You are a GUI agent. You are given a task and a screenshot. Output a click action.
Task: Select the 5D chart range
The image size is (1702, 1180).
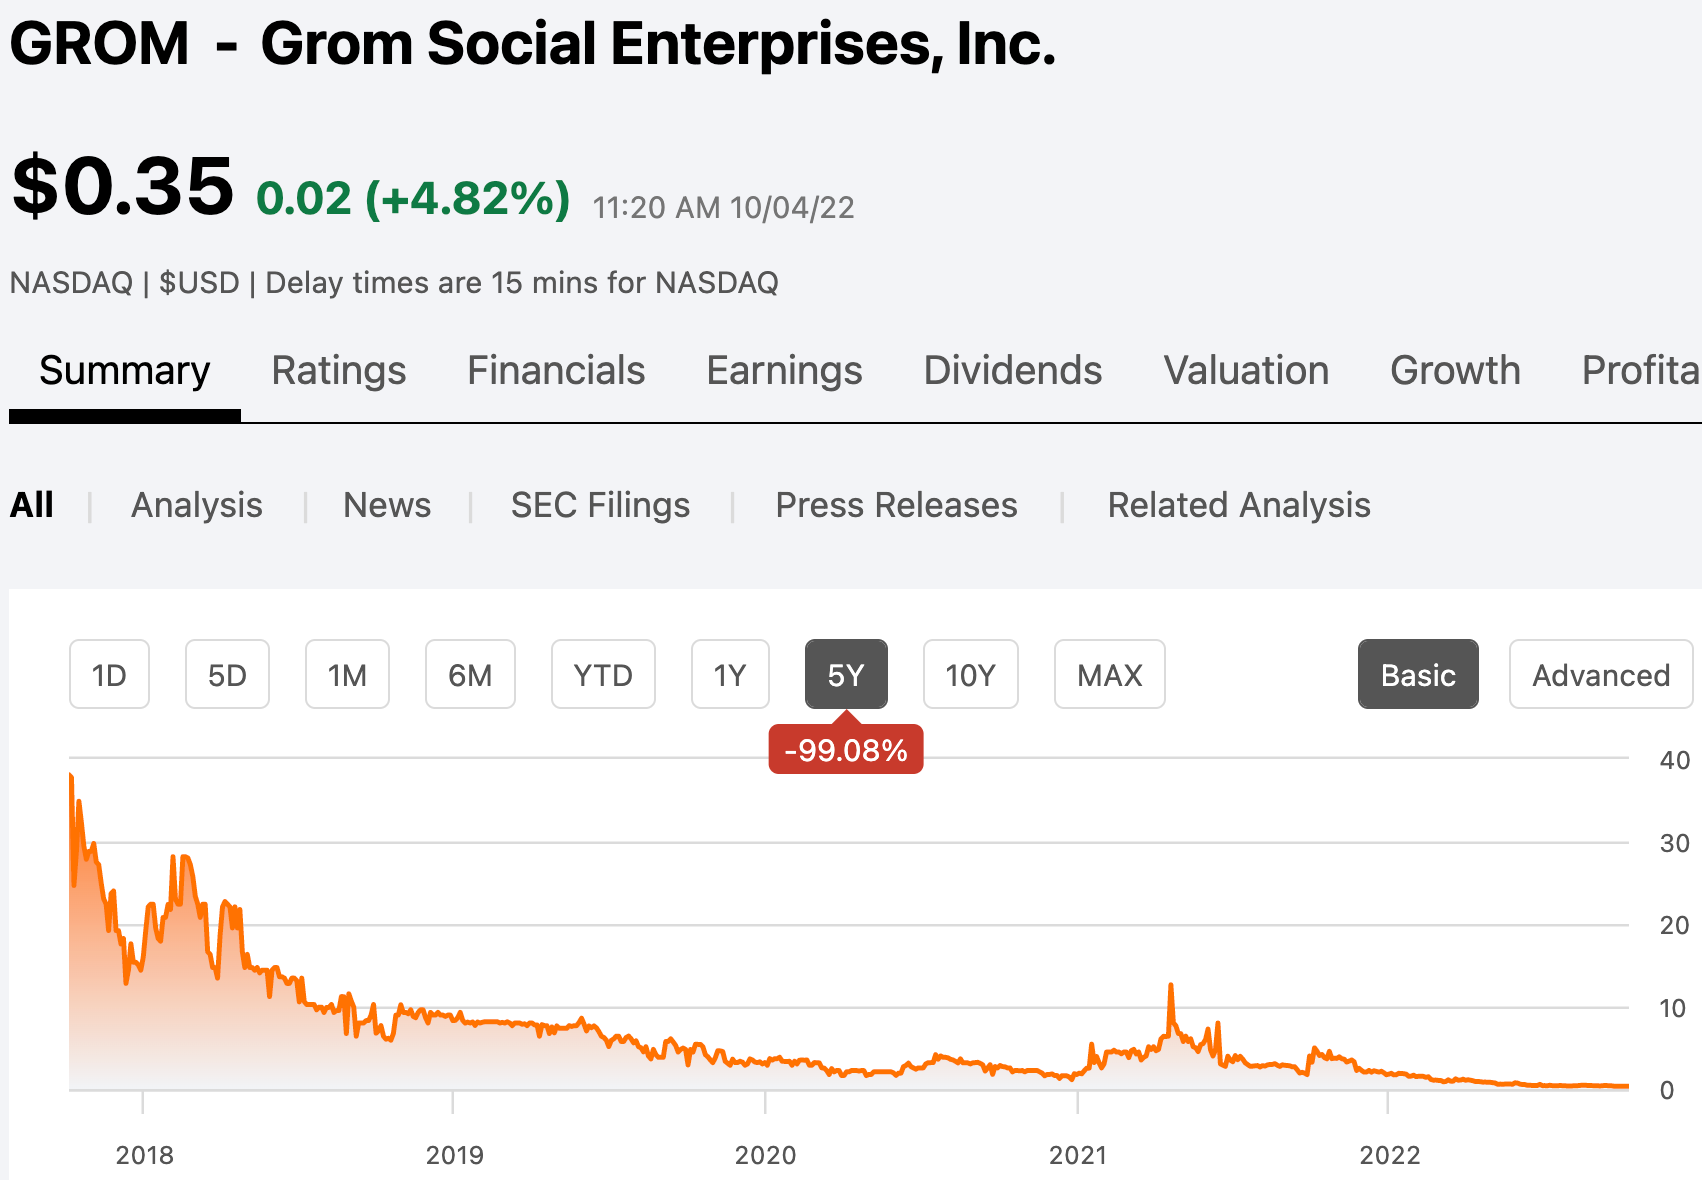(227, 675)
